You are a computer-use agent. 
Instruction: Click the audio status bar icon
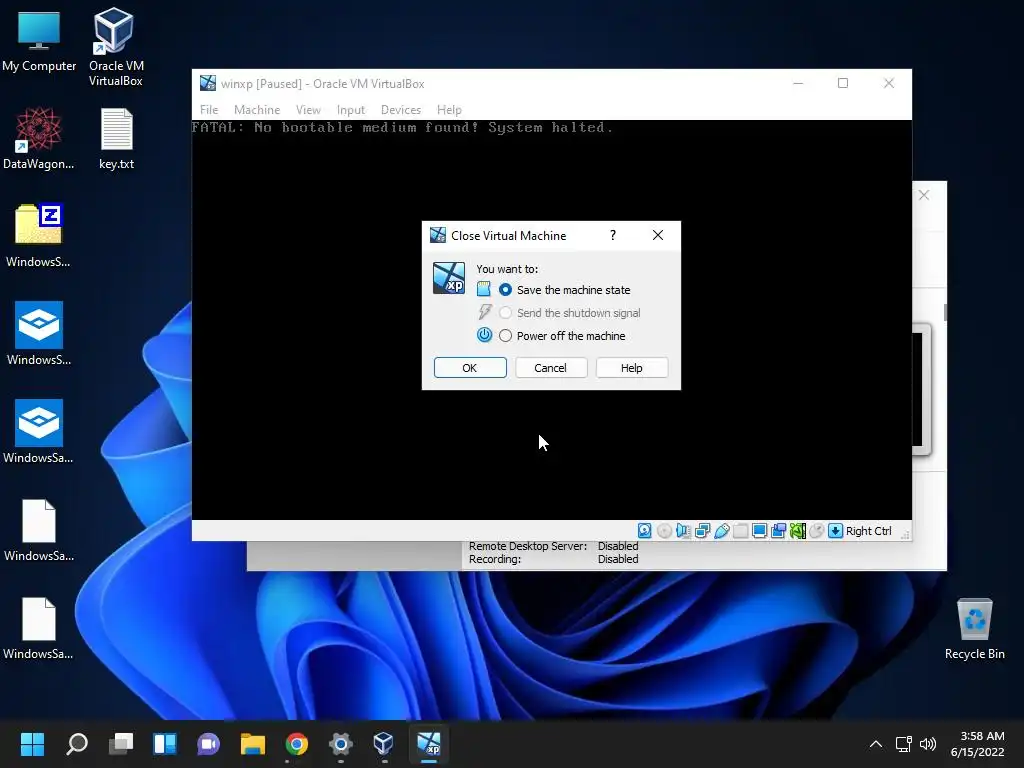683,531
